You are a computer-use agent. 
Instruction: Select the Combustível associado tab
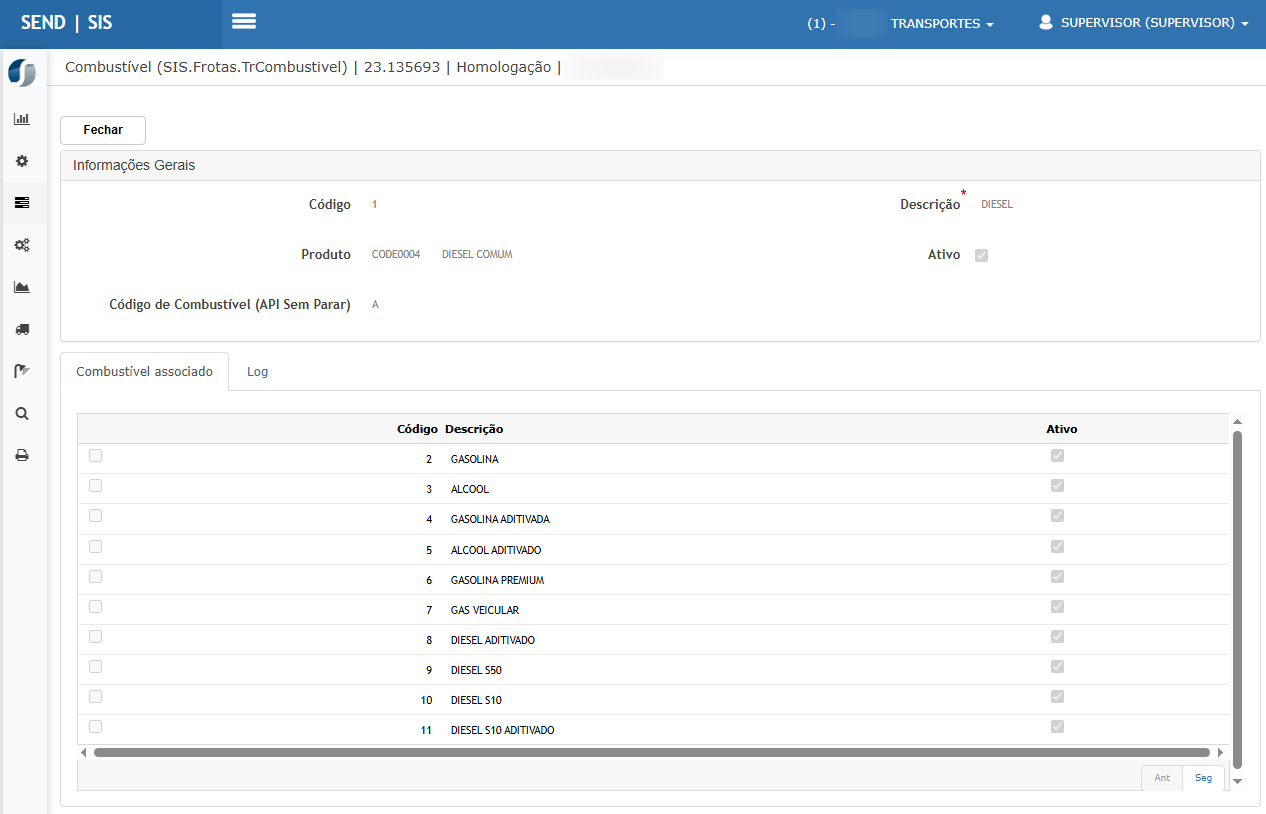pos(145,372)
